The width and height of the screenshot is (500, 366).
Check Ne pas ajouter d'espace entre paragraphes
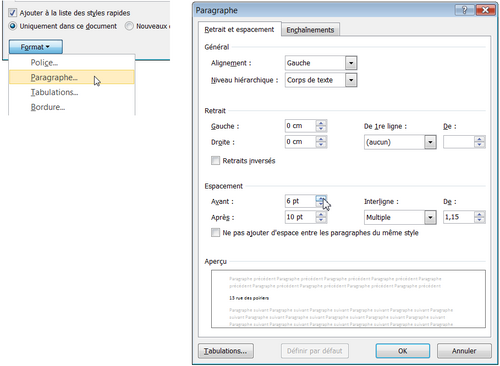[215, 232]
